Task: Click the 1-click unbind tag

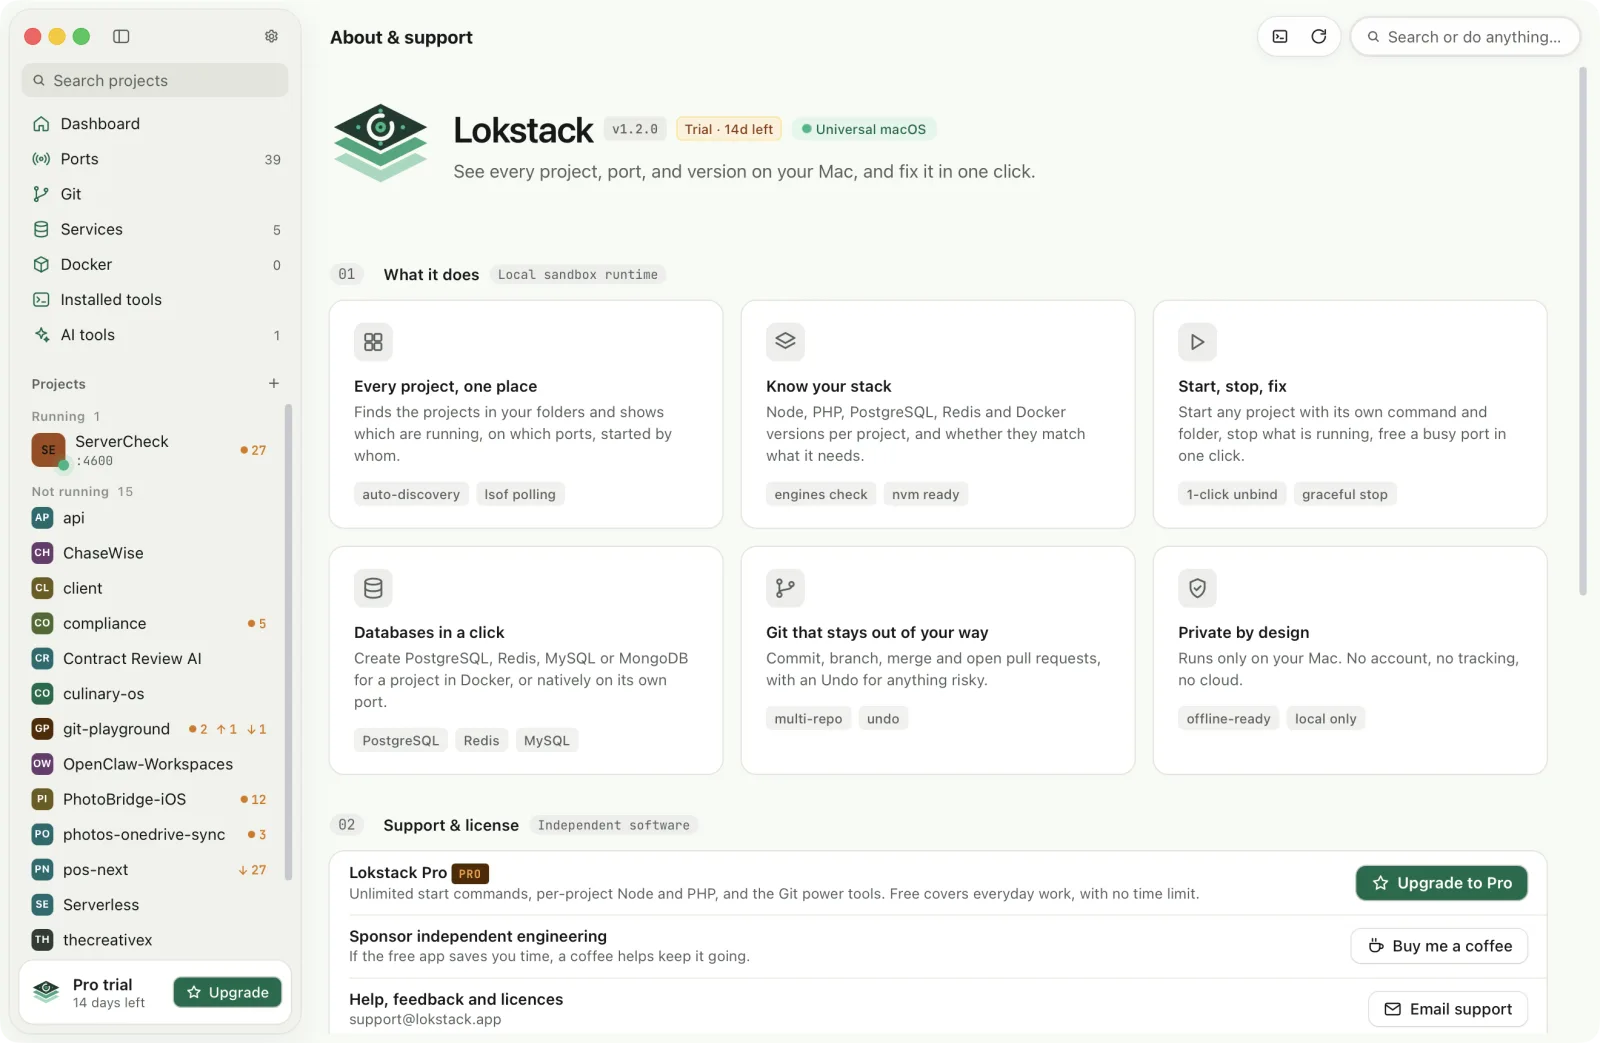Action: (x=1232, y=494)
